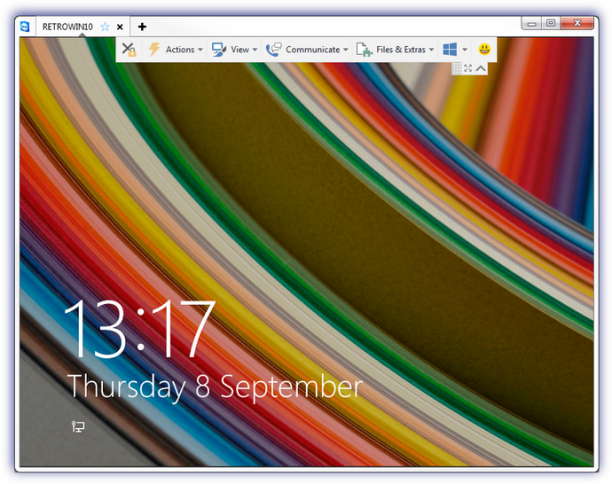The image size is (612, 484).
Task: Close the RETROWIN10 session tab
Action: pyautogui.click(x=120, y=27)
